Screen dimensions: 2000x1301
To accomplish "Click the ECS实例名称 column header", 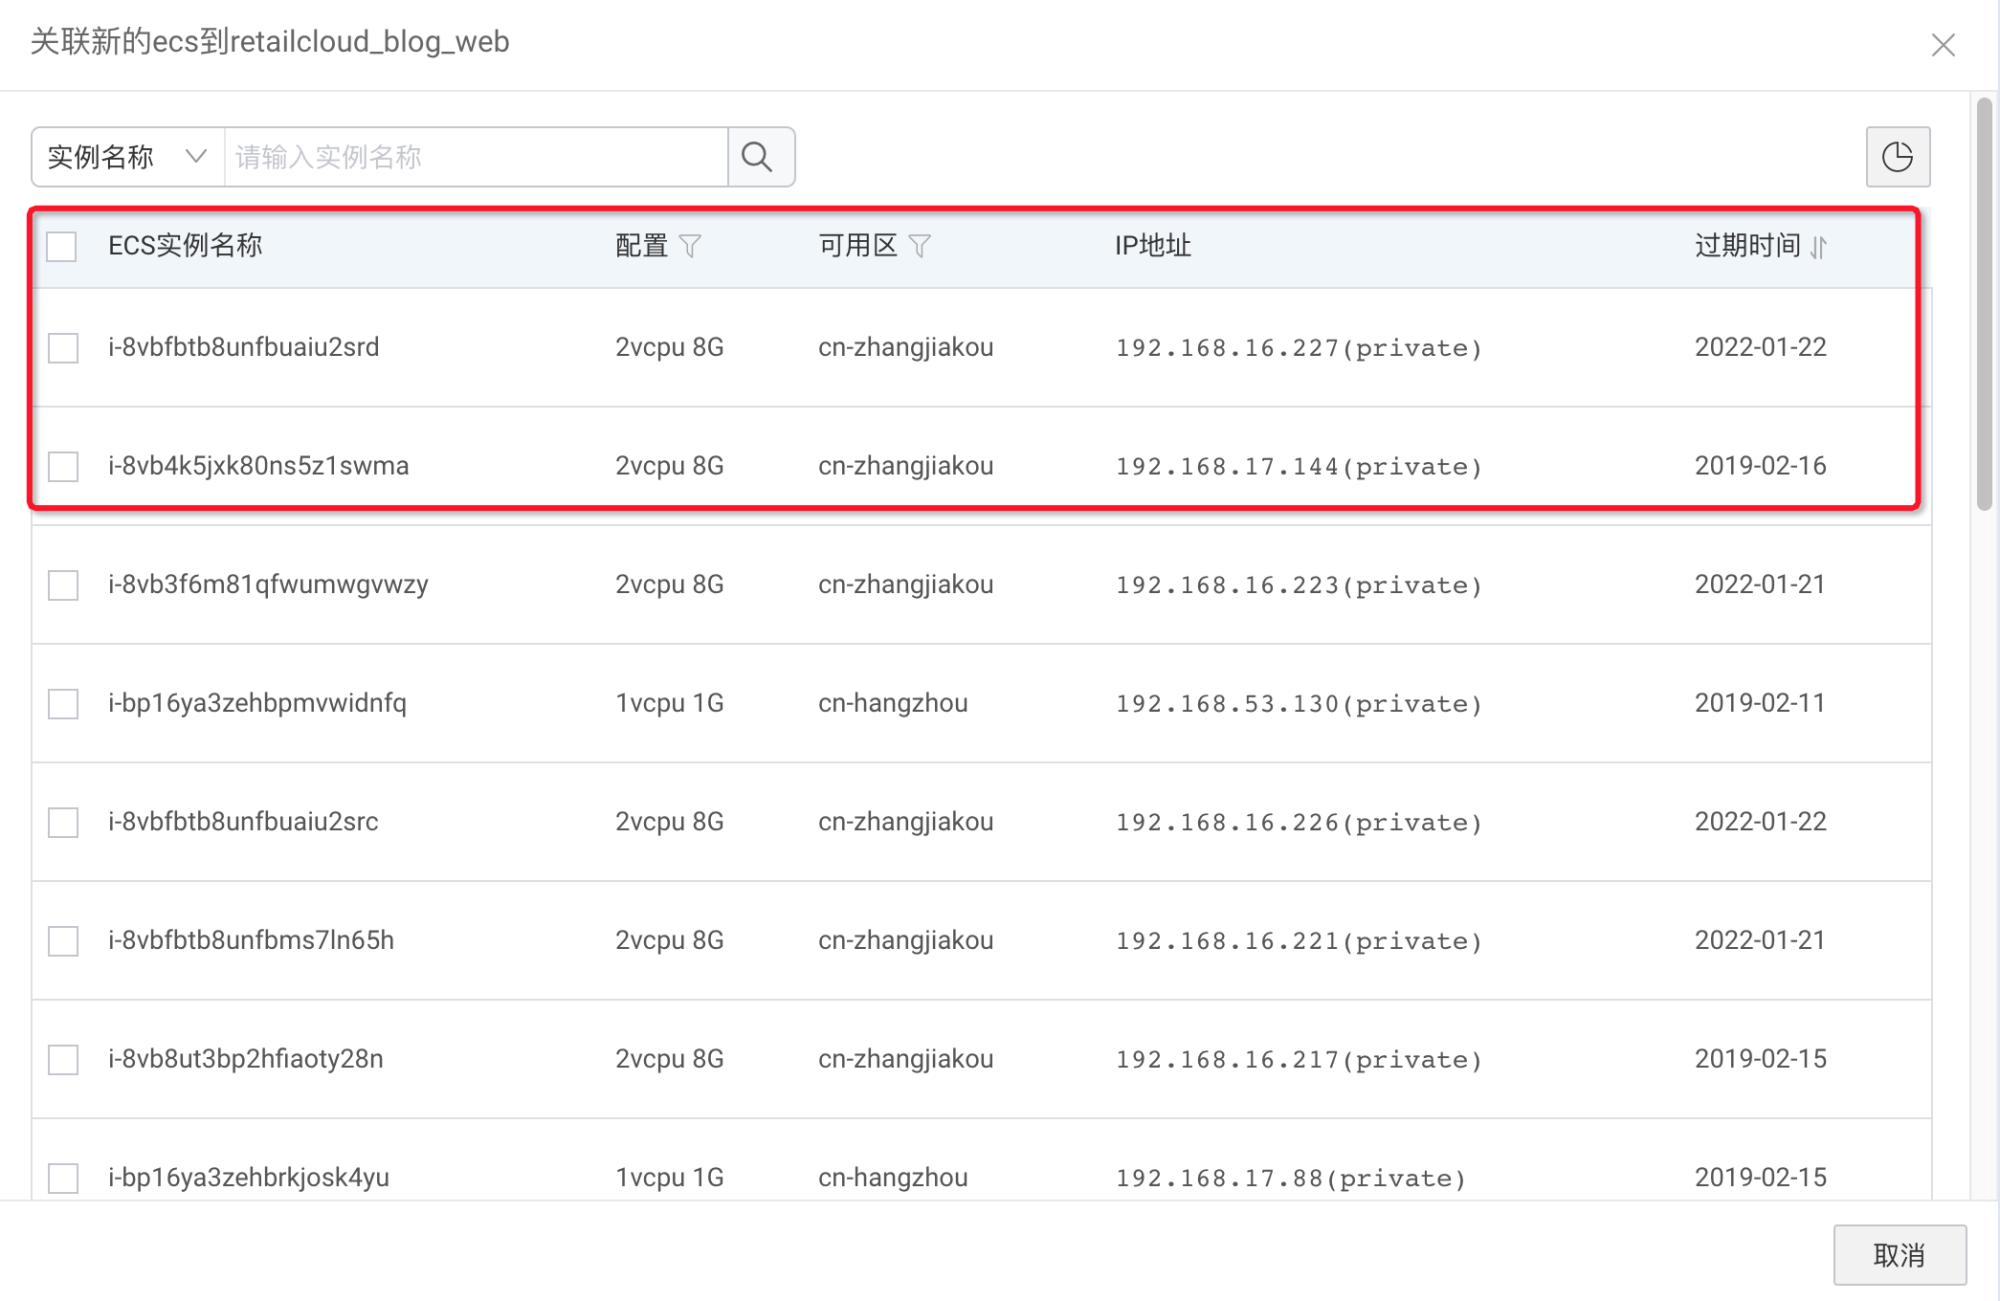I will 185,245.
